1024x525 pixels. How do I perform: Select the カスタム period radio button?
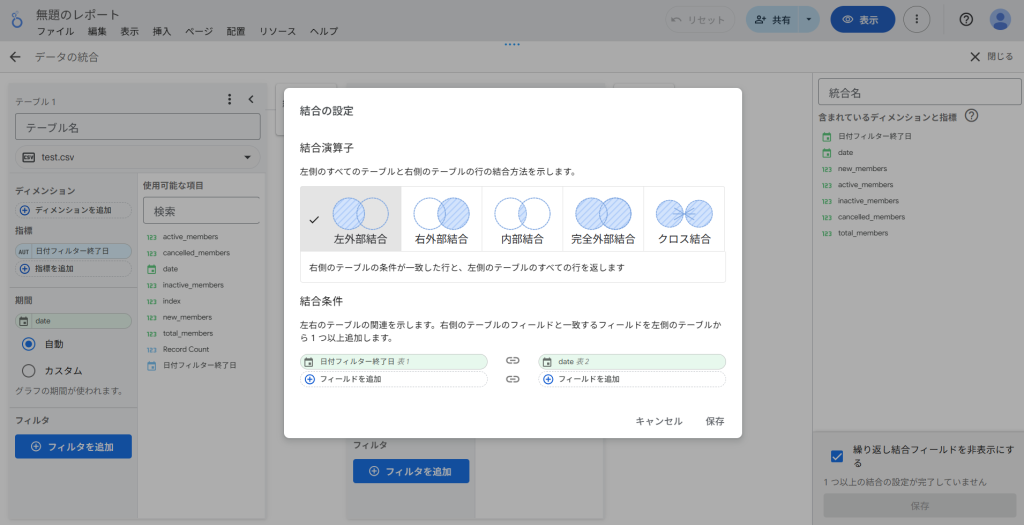tap(29, 370)
